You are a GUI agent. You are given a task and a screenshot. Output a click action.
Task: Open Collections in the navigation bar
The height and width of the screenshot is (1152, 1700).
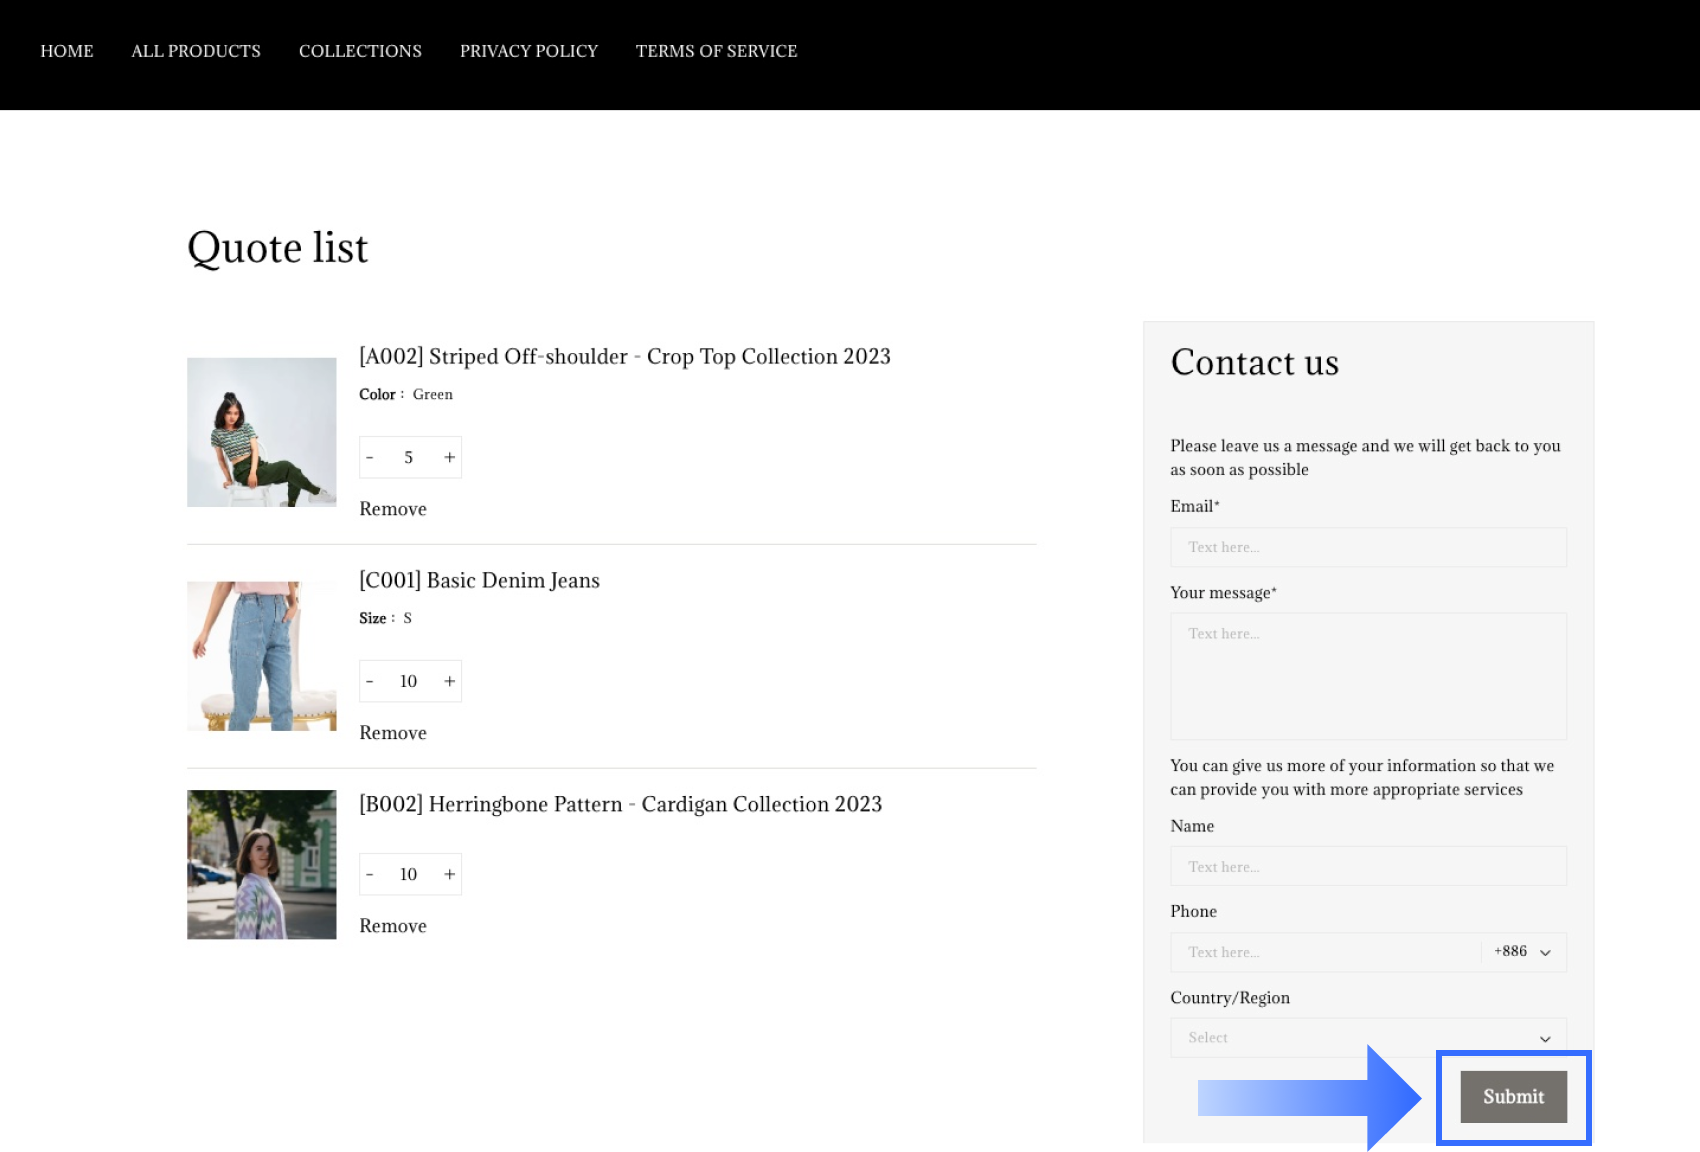[x=360, y=51]
